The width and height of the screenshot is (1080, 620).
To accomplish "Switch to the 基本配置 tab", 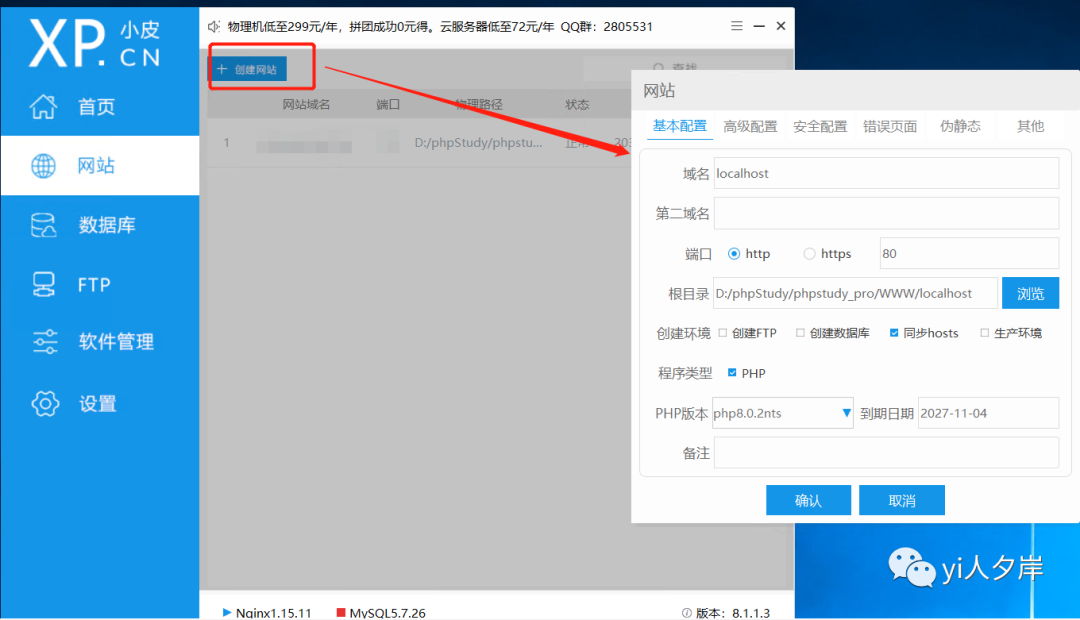I will (680, 126).
